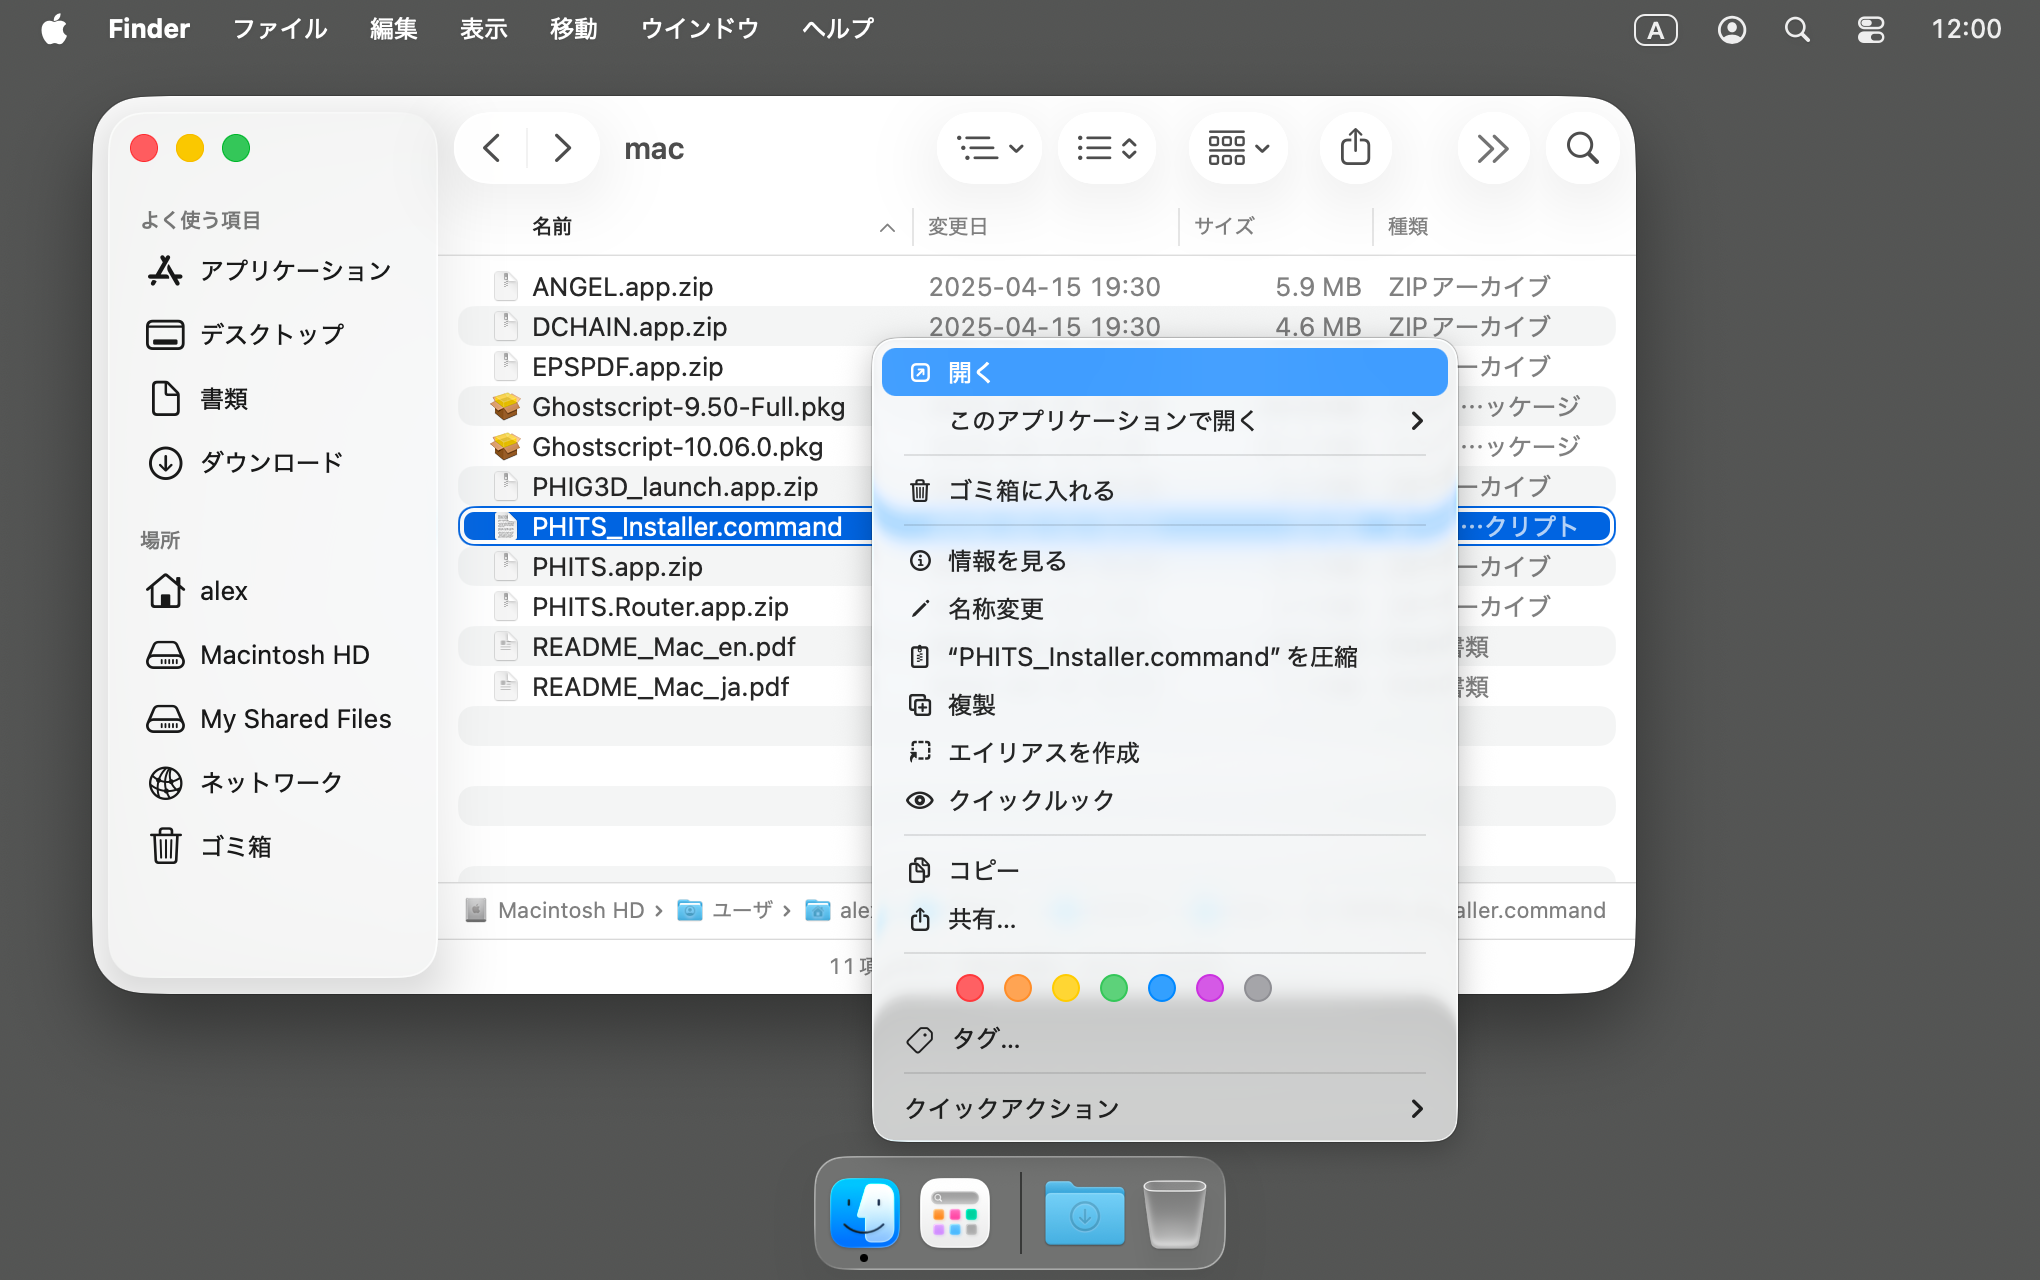This screenshot has width=2040, height=1280.
Task: Open the list view options dropdown
Action: point(989,148)
